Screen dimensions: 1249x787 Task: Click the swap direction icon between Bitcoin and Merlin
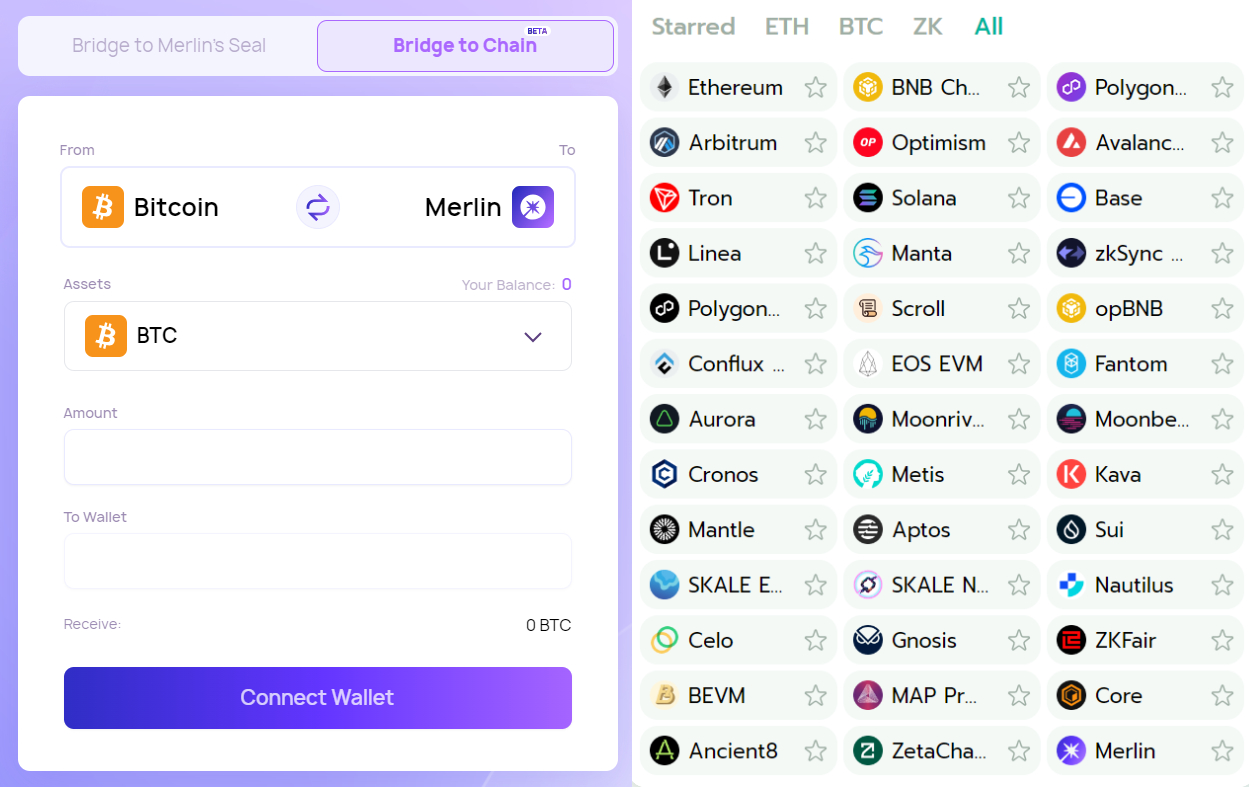tap(318, 207)
